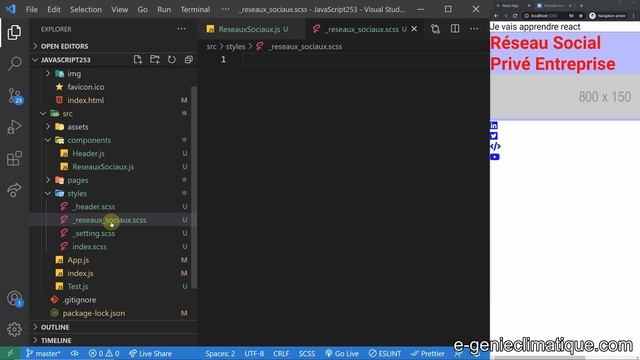Open index.html file

tap(85, 100)
